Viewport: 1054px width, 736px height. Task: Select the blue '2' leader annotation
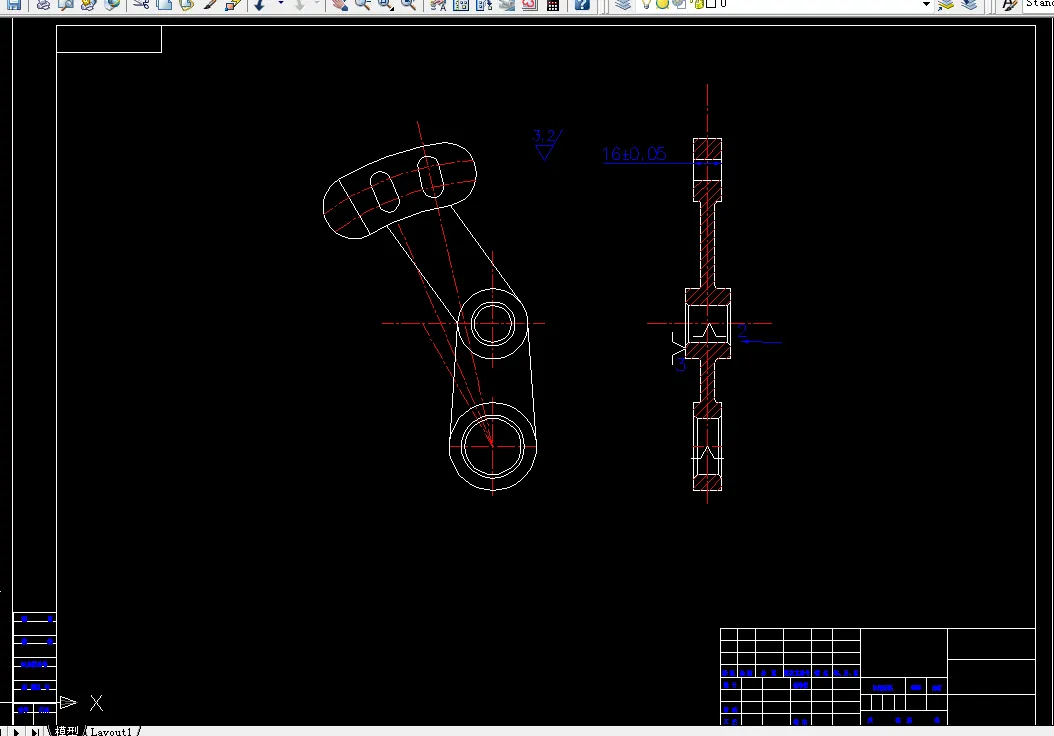pyautogui.click(x=742, y=330)
